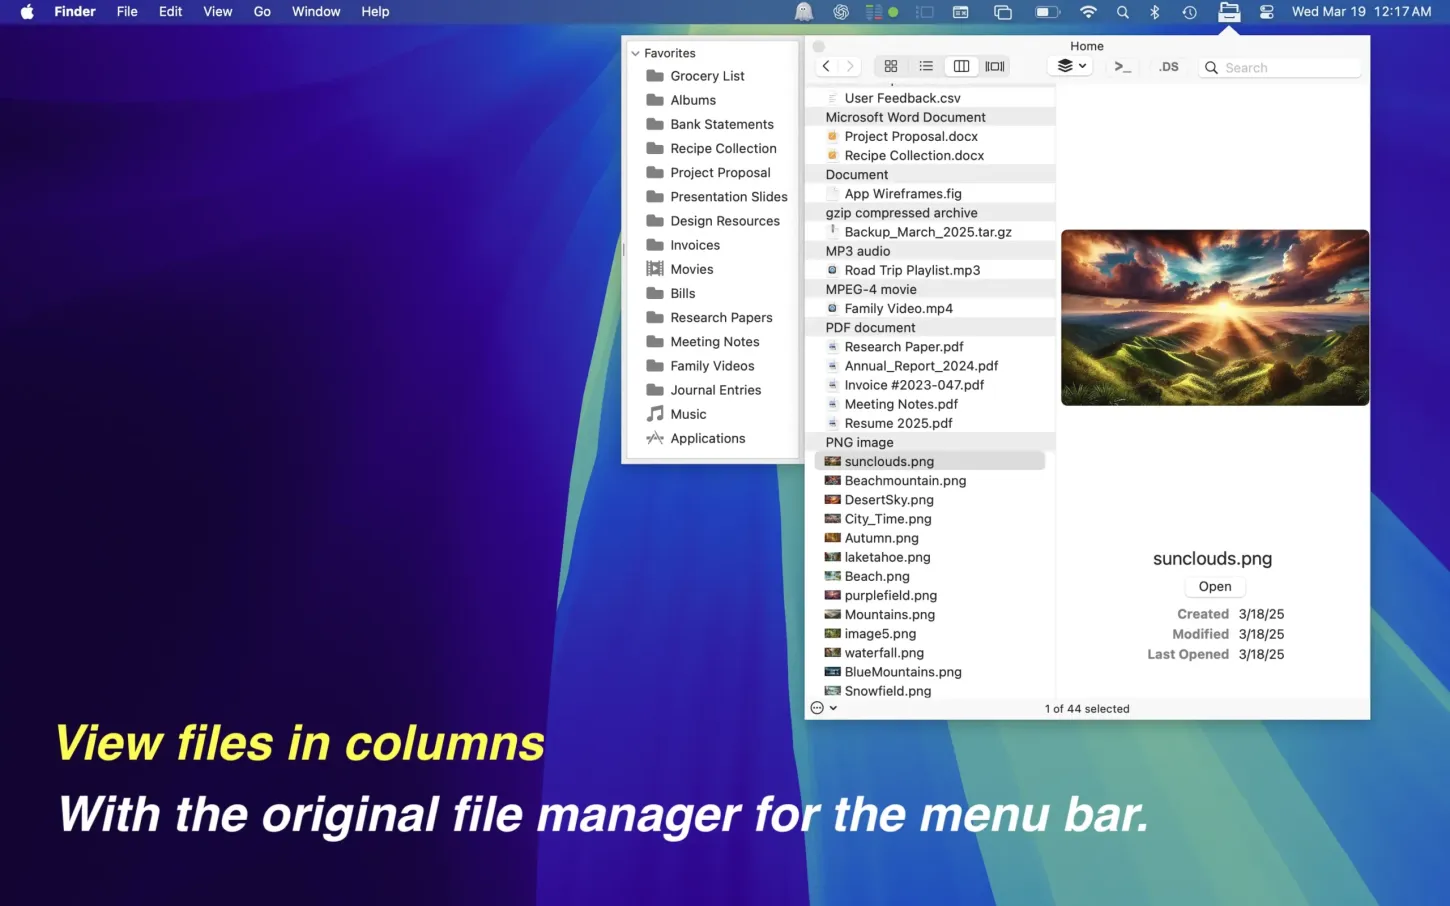Collapse the Favorites section
1450x906 pixels.
click(635, 54)
